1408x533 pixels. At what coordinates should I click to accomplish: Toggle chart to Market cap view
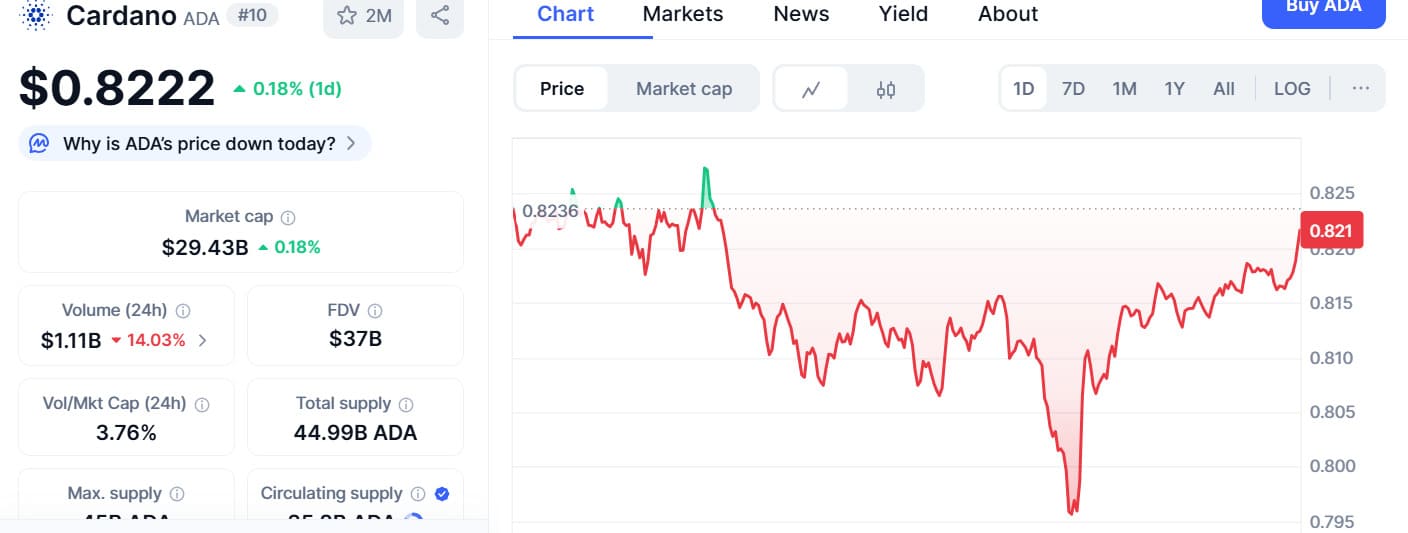[684, 89]
